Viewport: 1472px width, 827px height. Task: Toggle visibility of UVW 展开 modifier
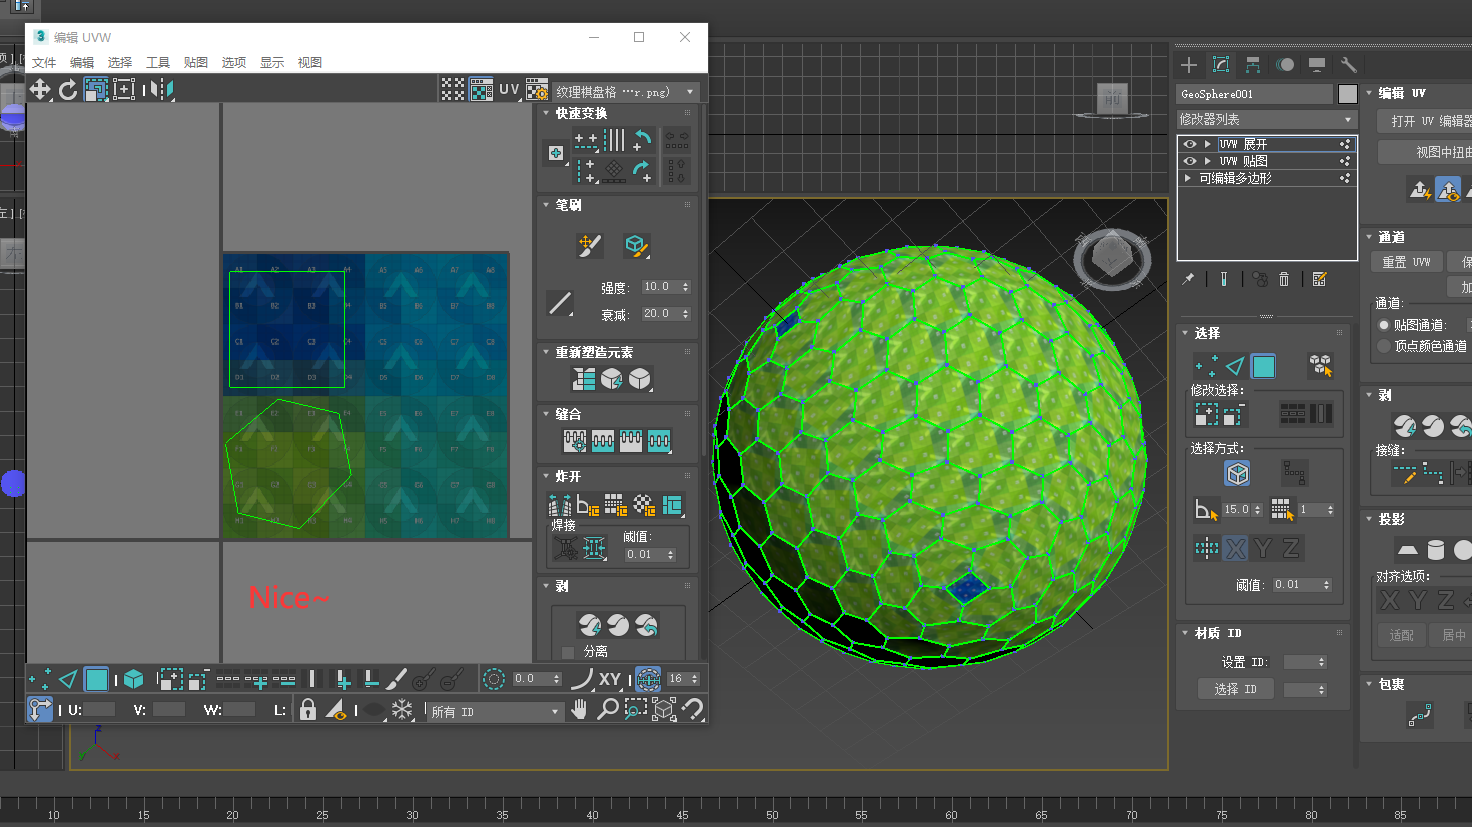pos(1190,144)
